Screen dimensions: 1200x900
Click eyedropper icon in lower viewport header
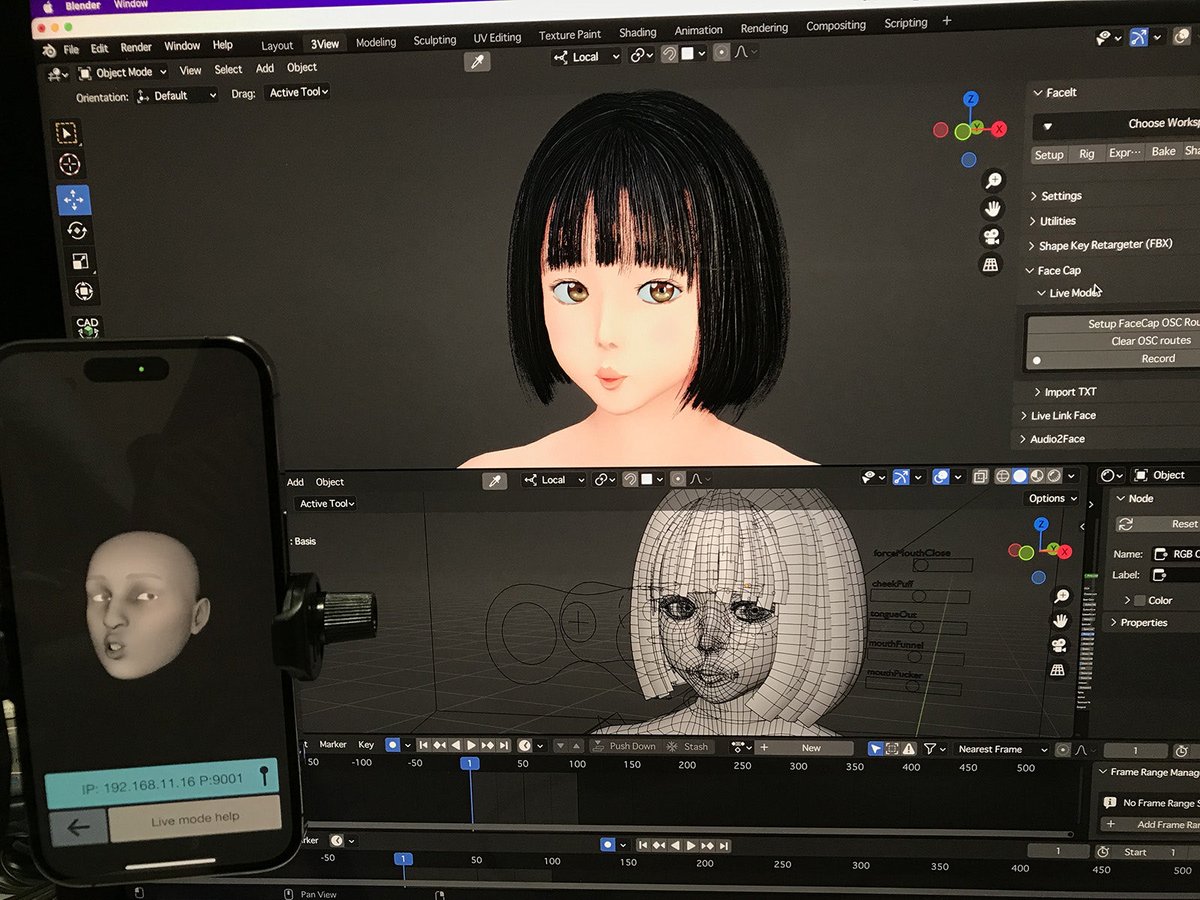[x=494, y=481]
